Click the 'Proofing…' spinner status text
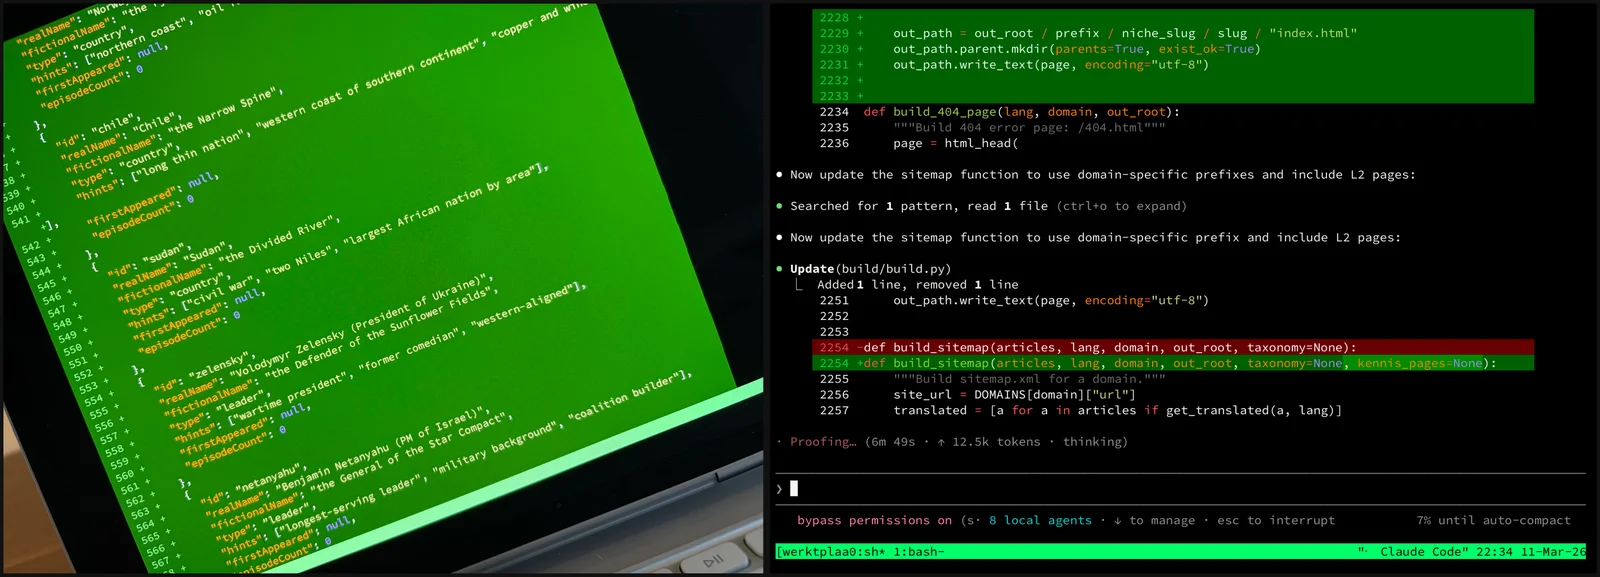 [x=823, y=441]
